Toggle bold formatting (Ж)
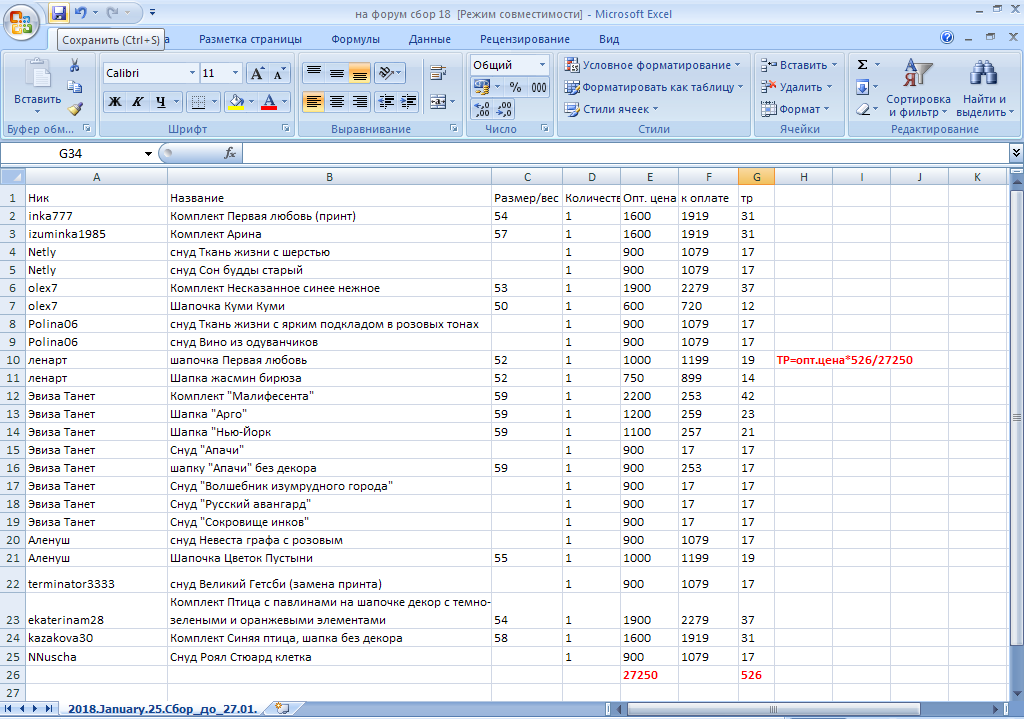Screen dimensions: 1024x719 (x=115, y=102)
